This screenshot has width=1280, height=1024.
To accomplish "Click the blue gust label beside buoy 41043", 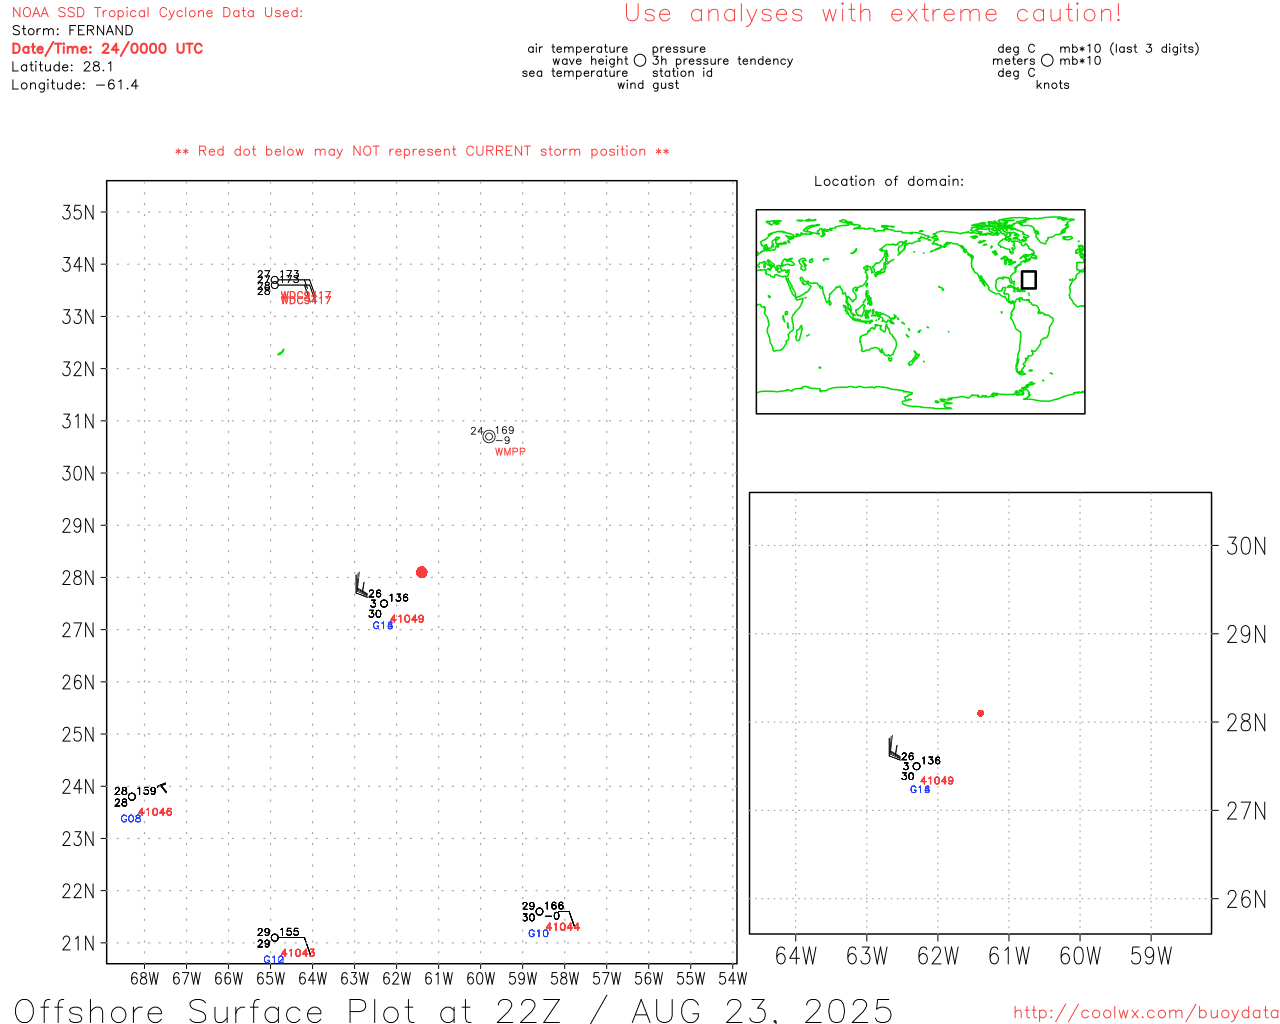I will tap(274, 960).
